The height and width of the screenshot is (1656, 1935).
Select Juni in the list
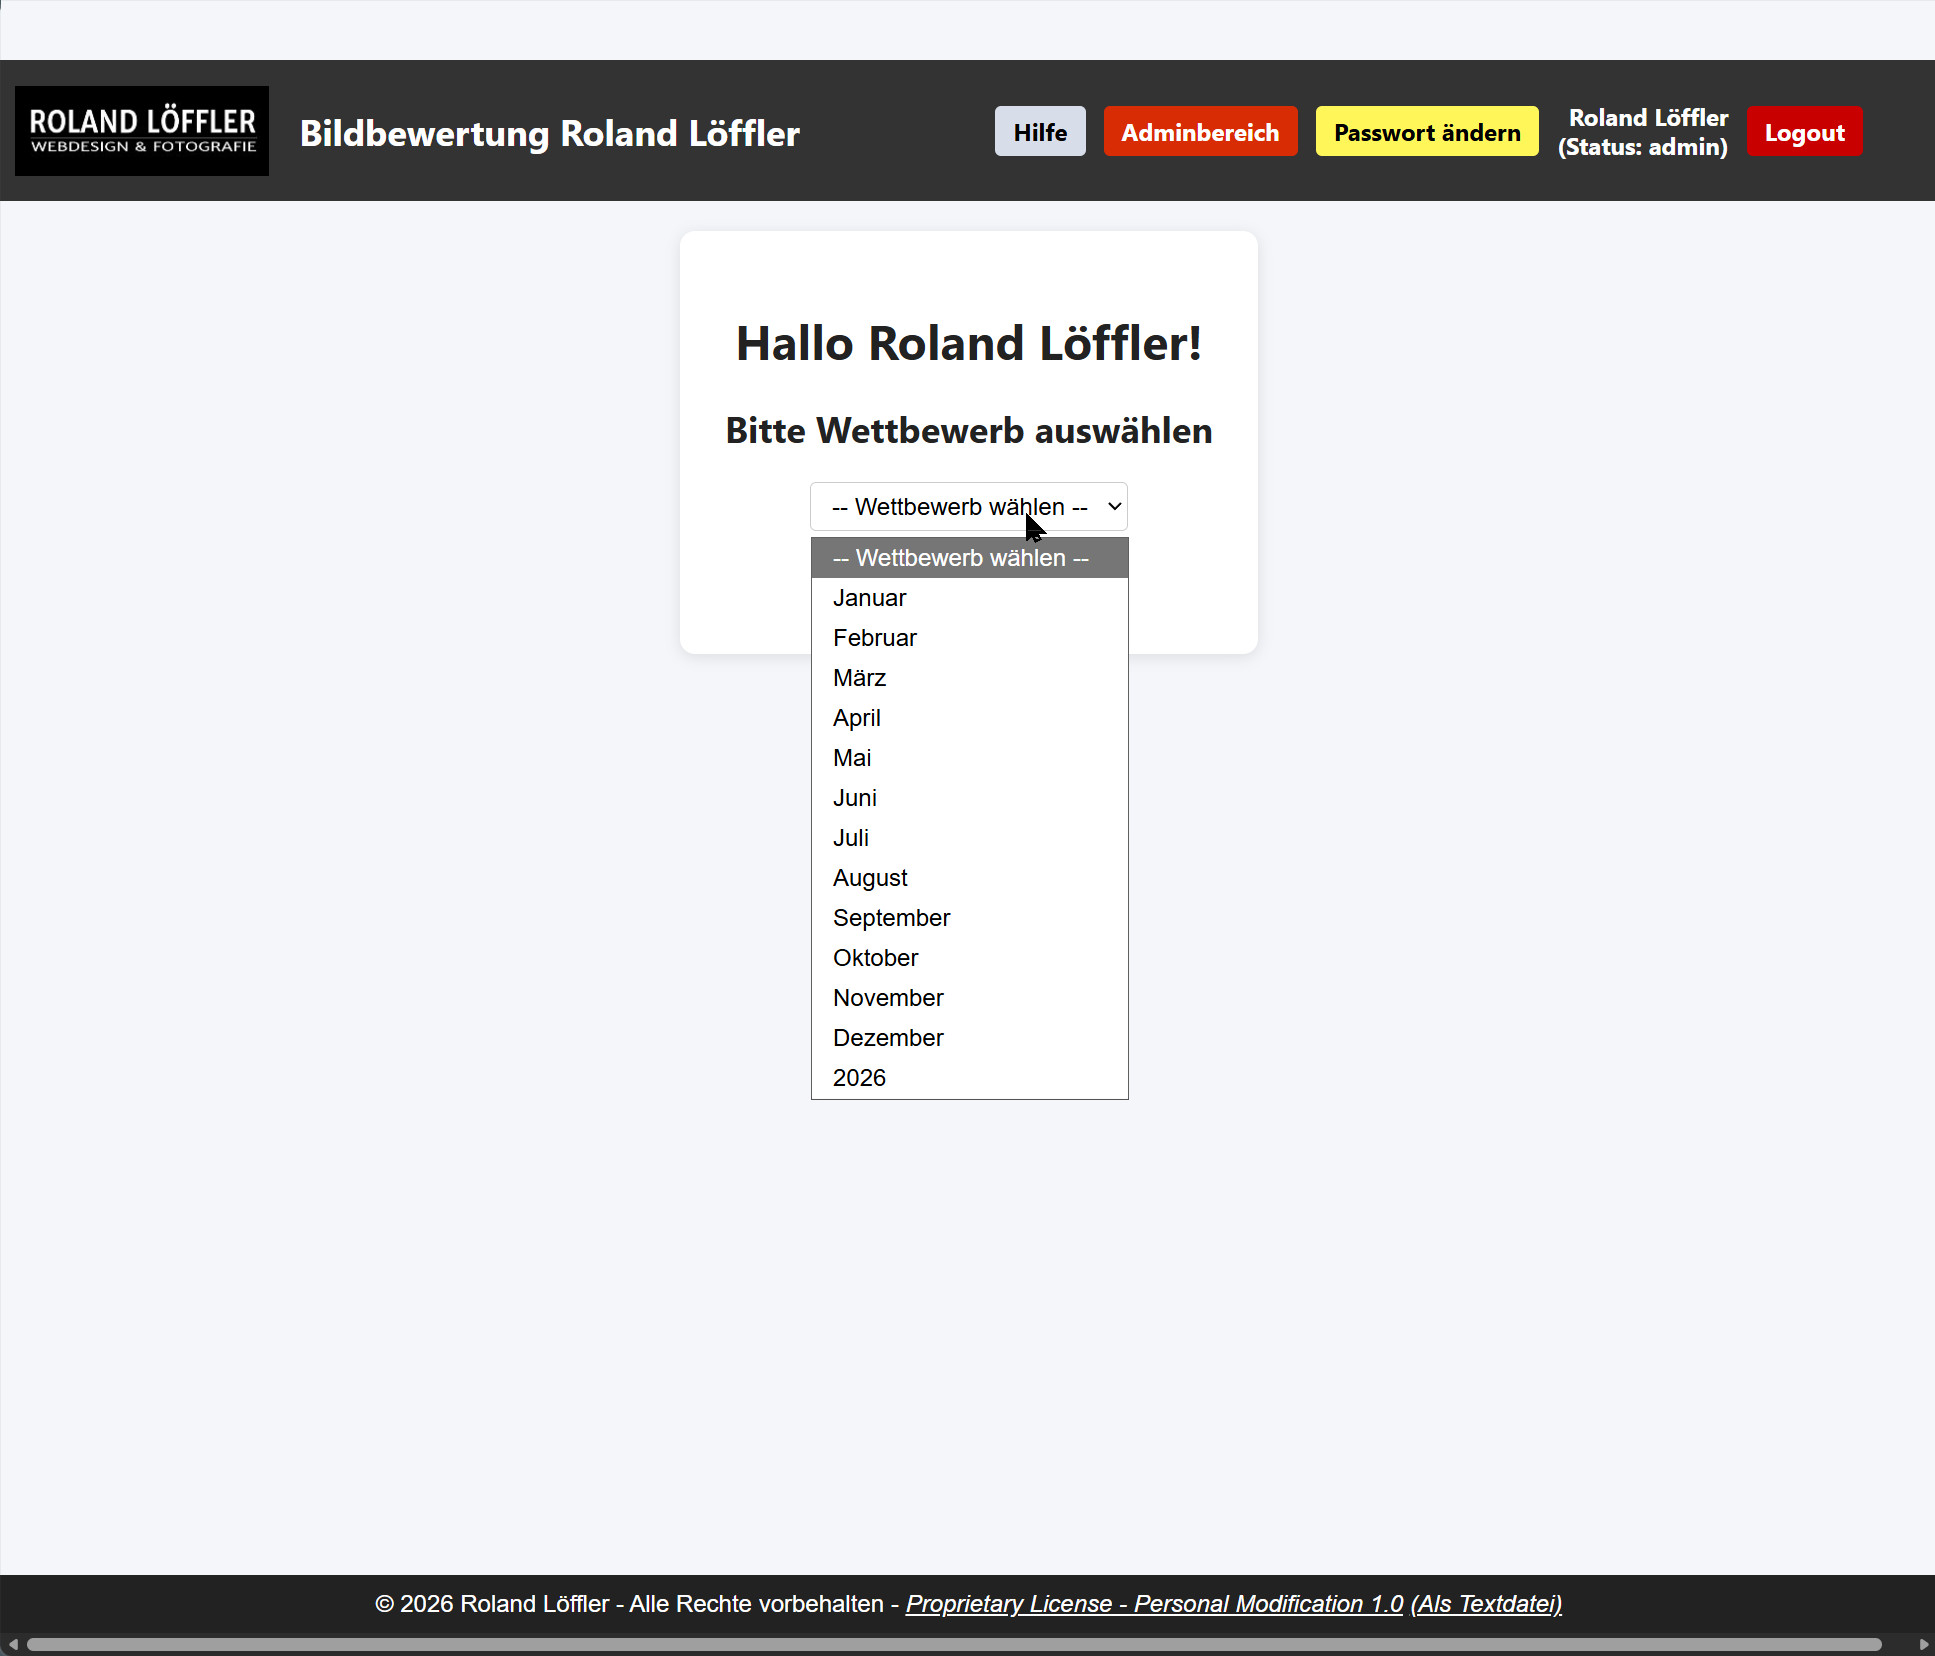(x=854, y=798)
